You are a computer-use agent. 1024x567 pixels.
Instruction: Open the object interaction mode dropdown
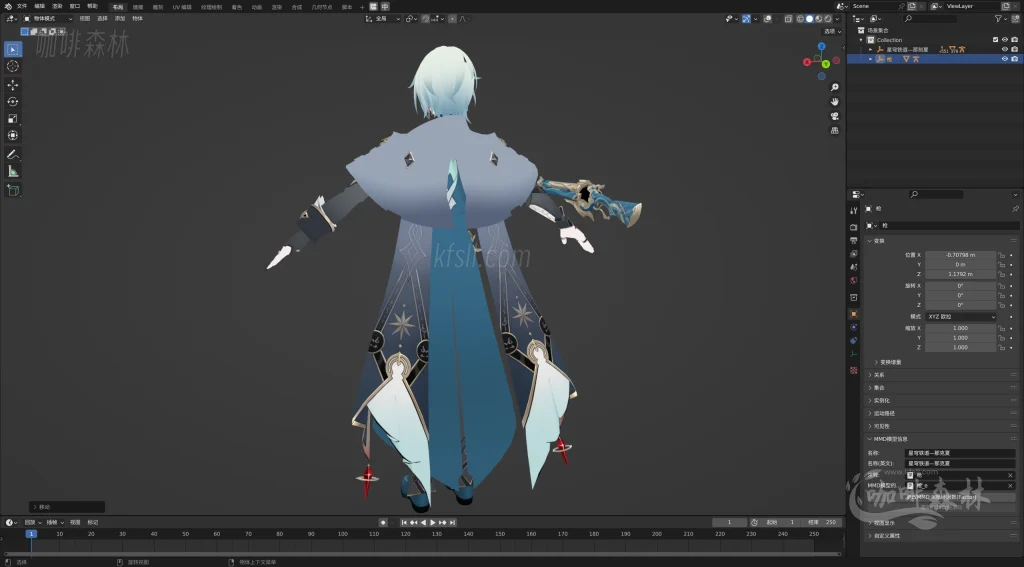coord(48,19)
